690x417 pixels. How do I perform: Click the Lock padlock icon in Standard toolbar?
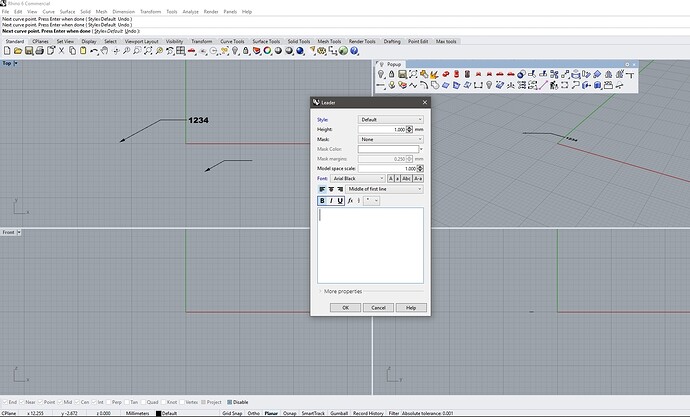246,51
